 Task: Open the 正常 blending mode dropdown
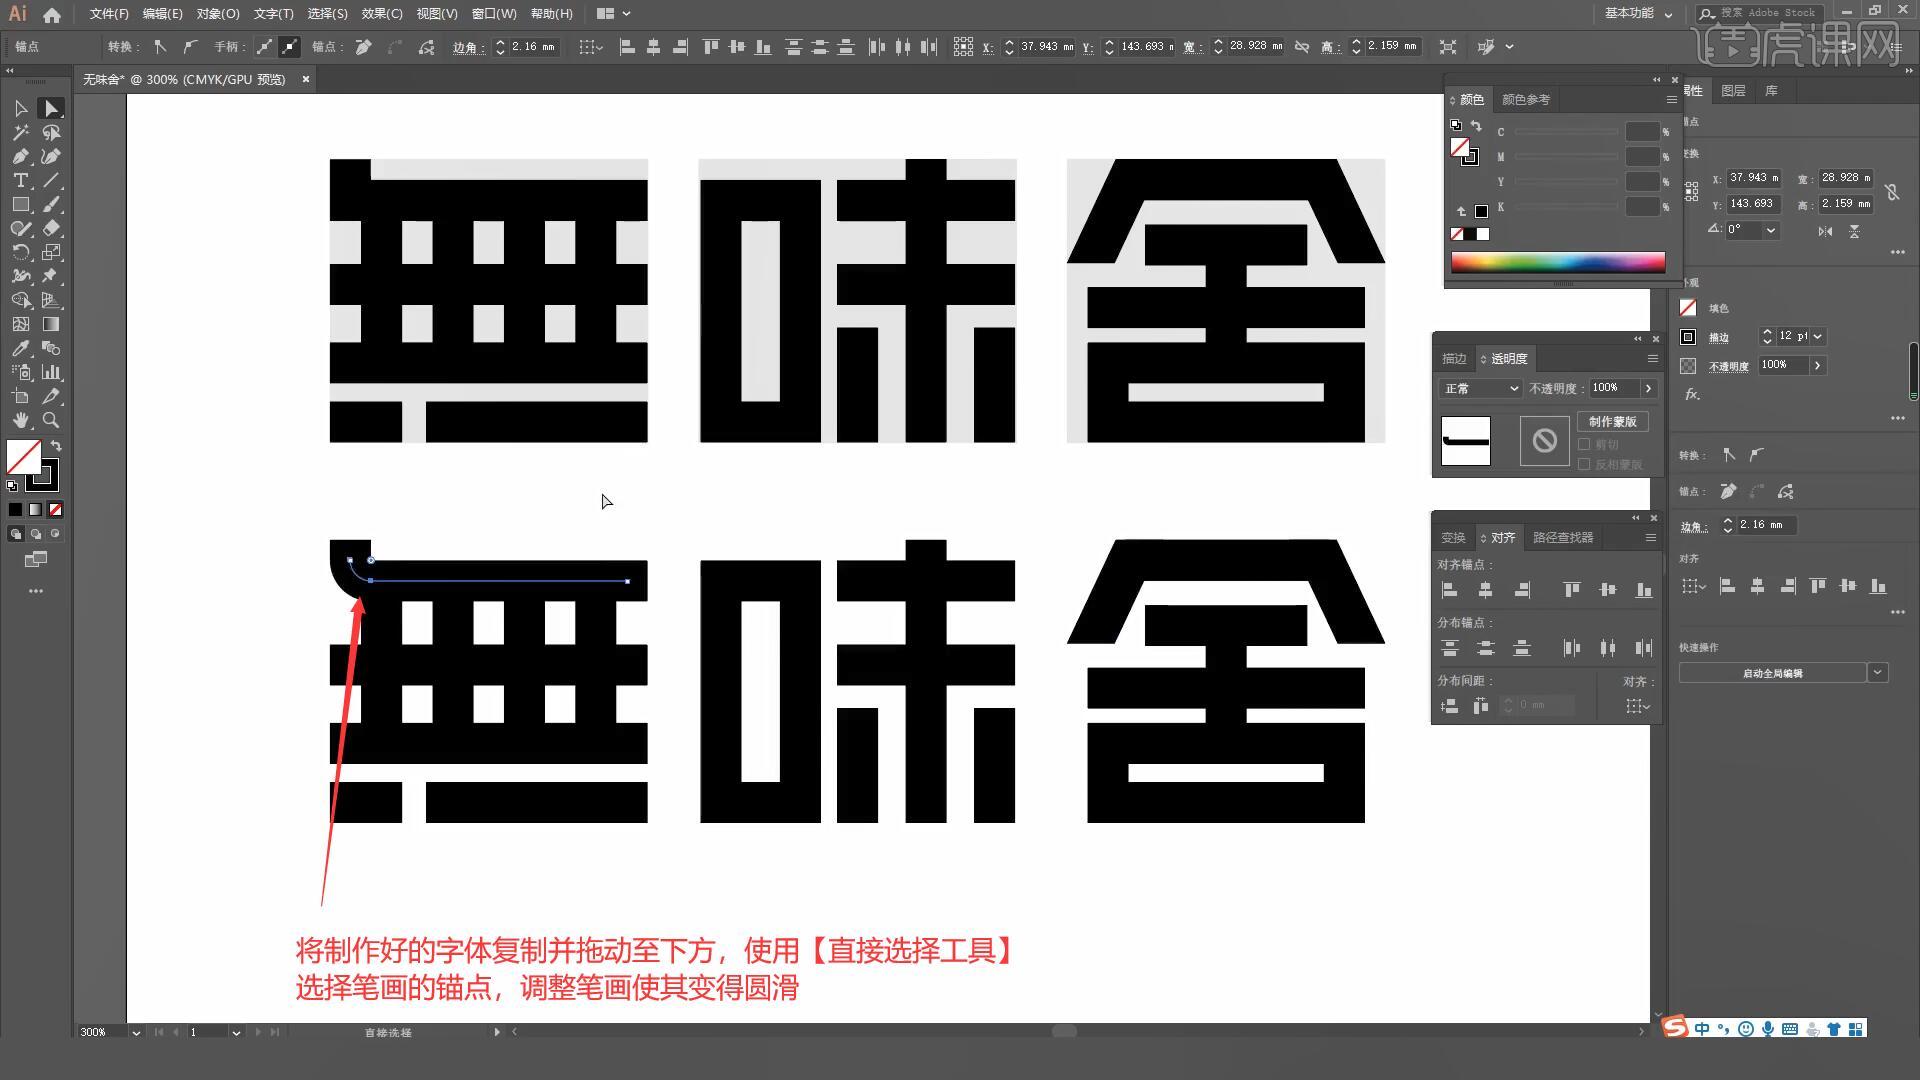click(x=1480, y=388)
